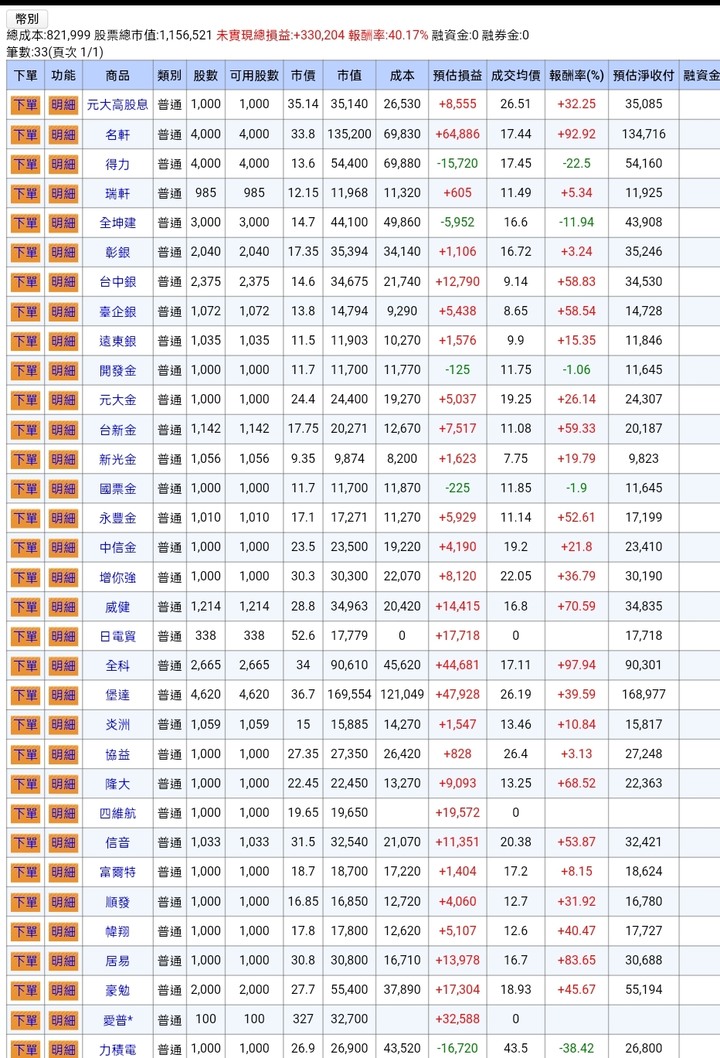
Task: View 明細 for 中信金
Action: [63, 548]
